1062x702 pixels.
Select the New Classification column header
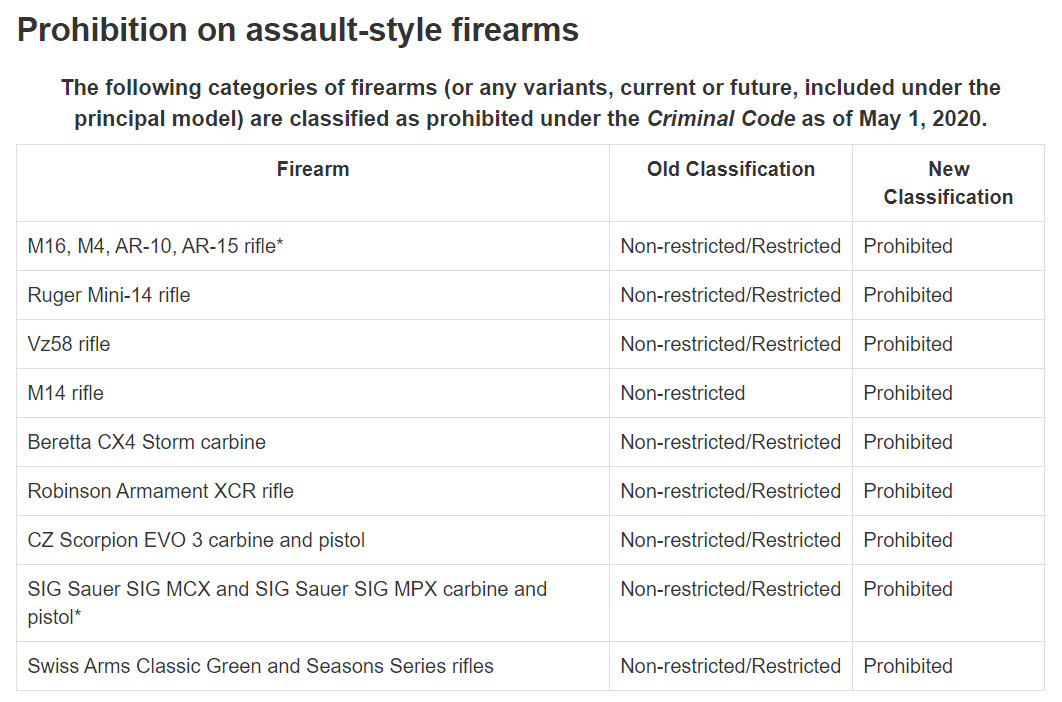tap(948, 183)
